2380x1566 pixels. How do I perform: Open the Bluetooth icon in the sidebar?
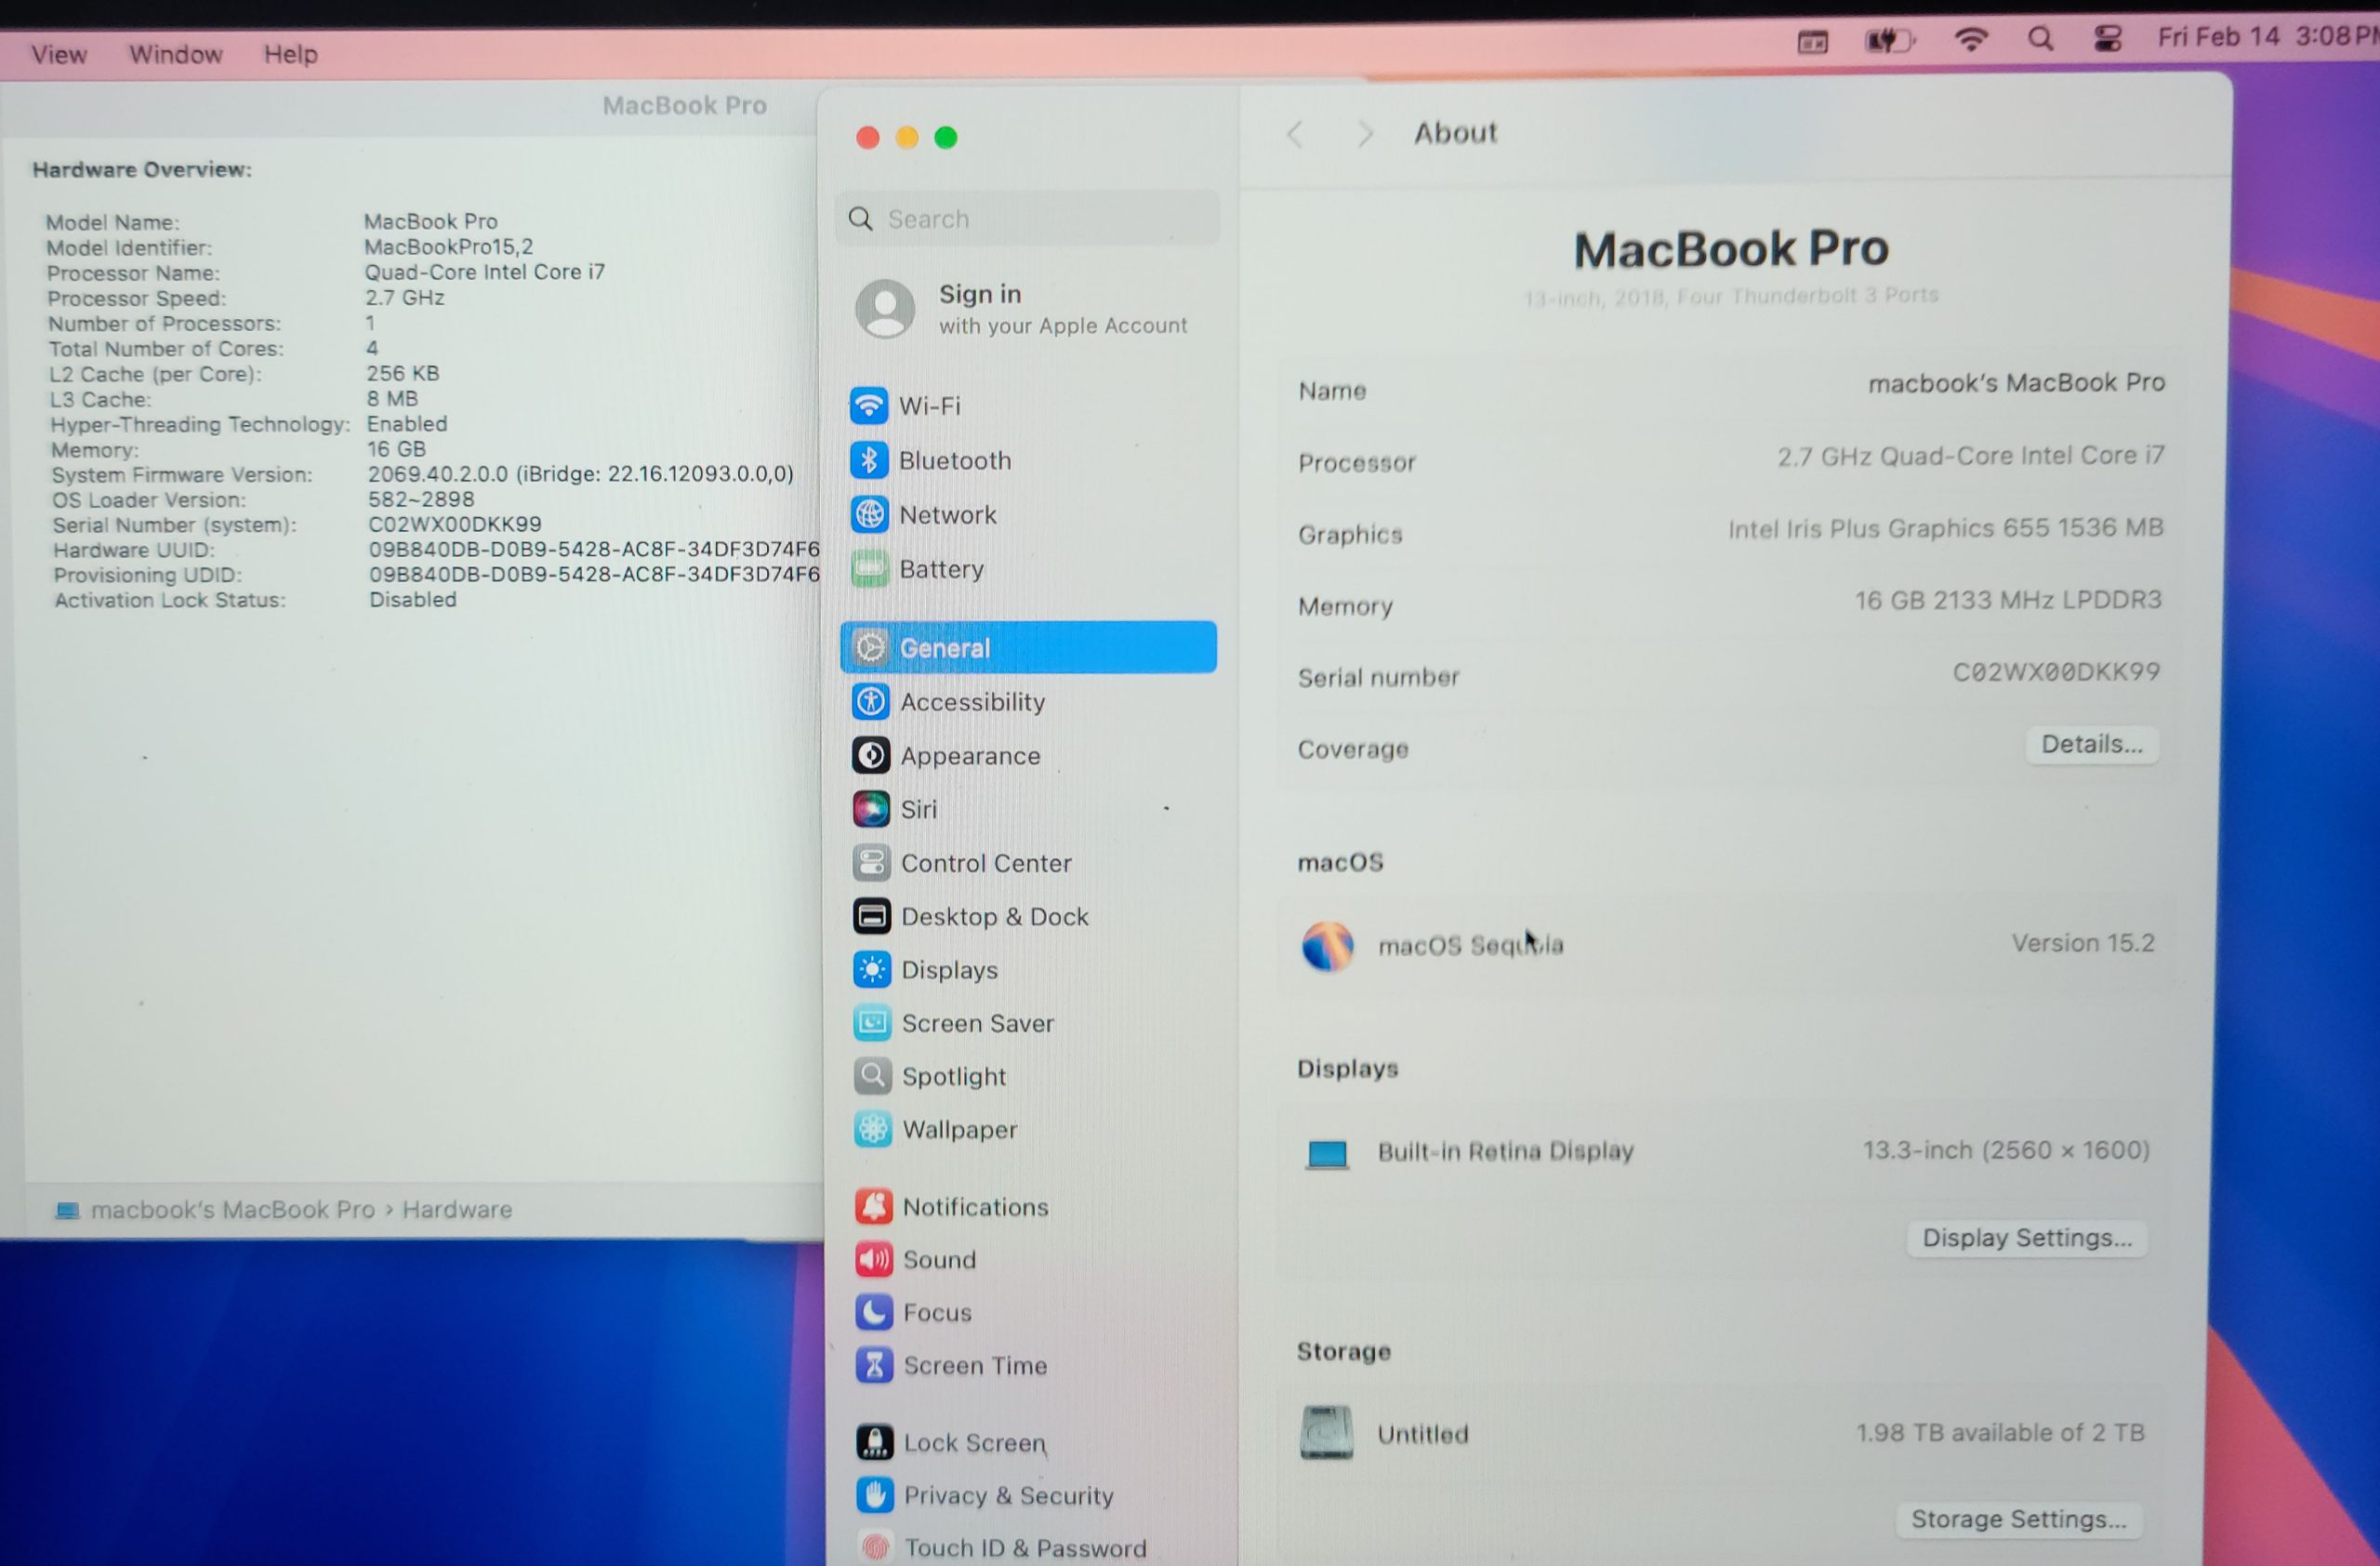pyautogui.click(x=869, y=460)
